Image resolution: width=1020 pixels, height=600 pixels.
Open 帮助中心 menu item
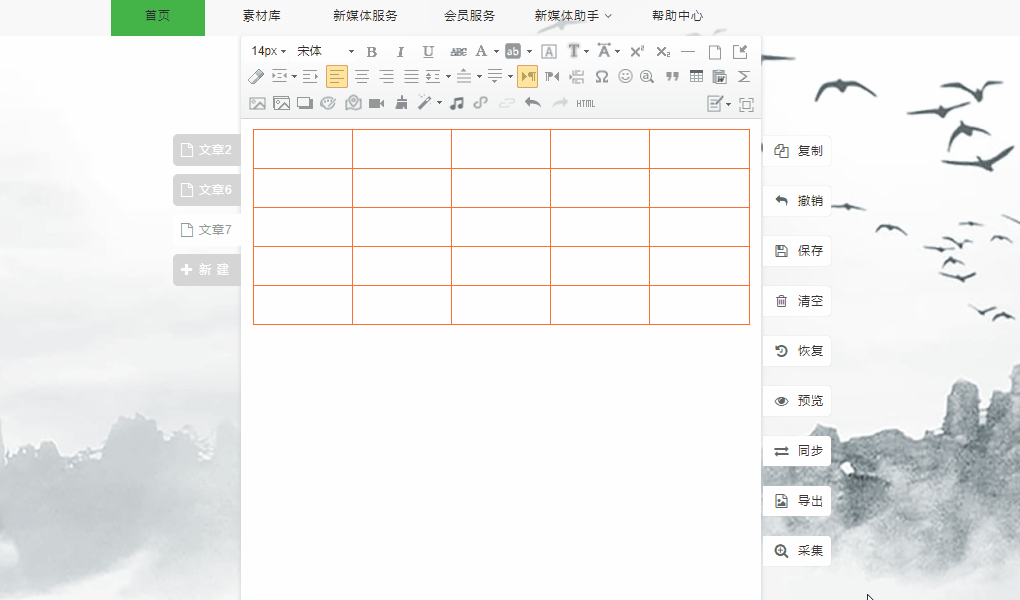(x=677, y=16)
